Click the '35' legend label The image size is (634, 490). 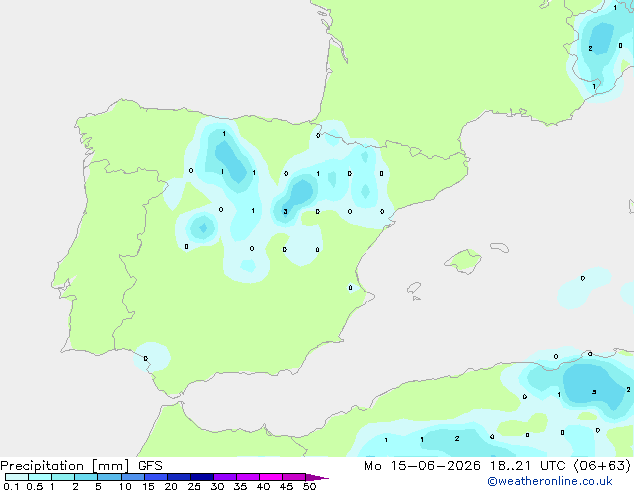point(240,486)
